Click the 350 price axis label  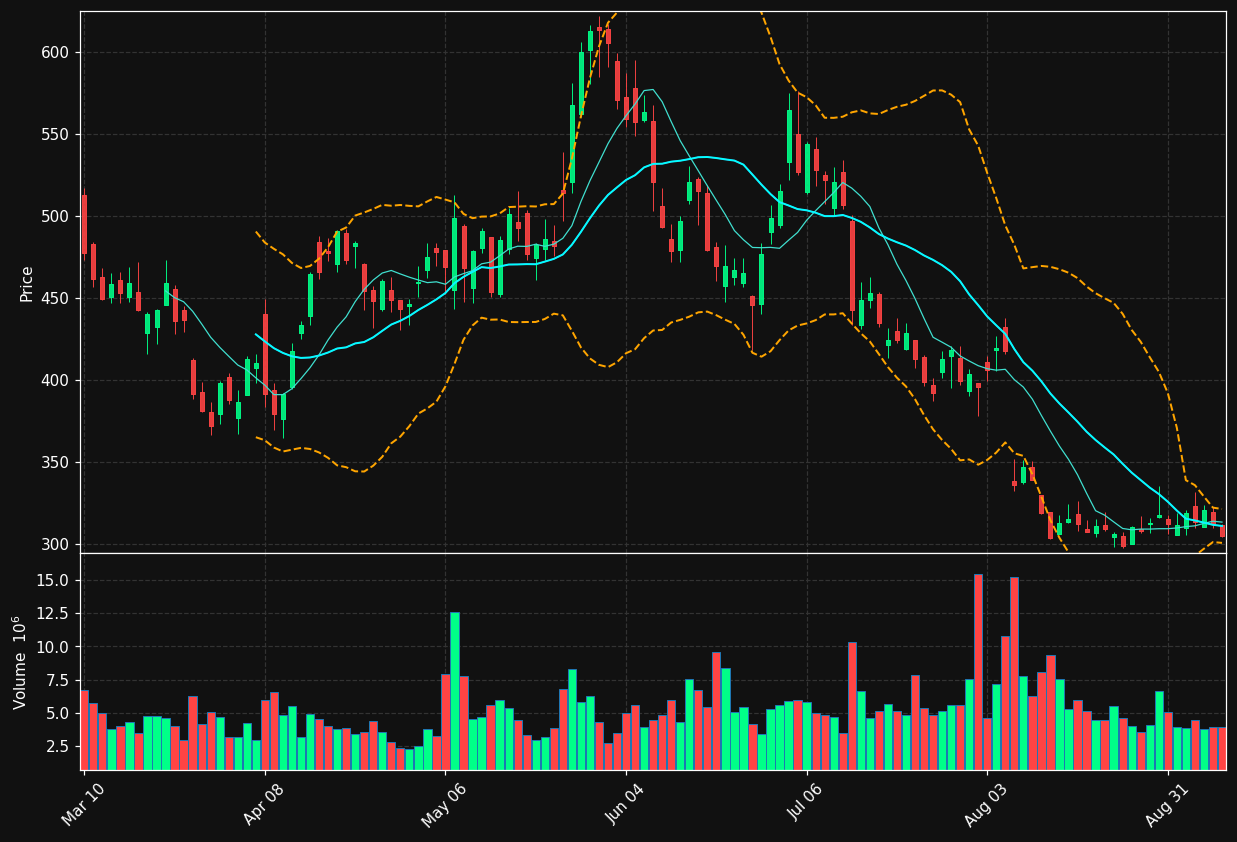[56, 462]
